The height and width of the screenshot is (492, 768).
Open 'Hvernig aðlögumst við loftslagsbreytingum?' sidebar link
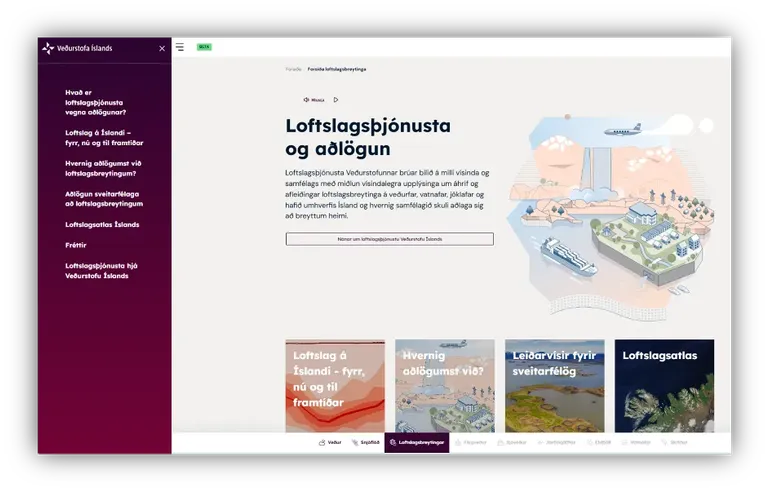(x=103, y=169)
